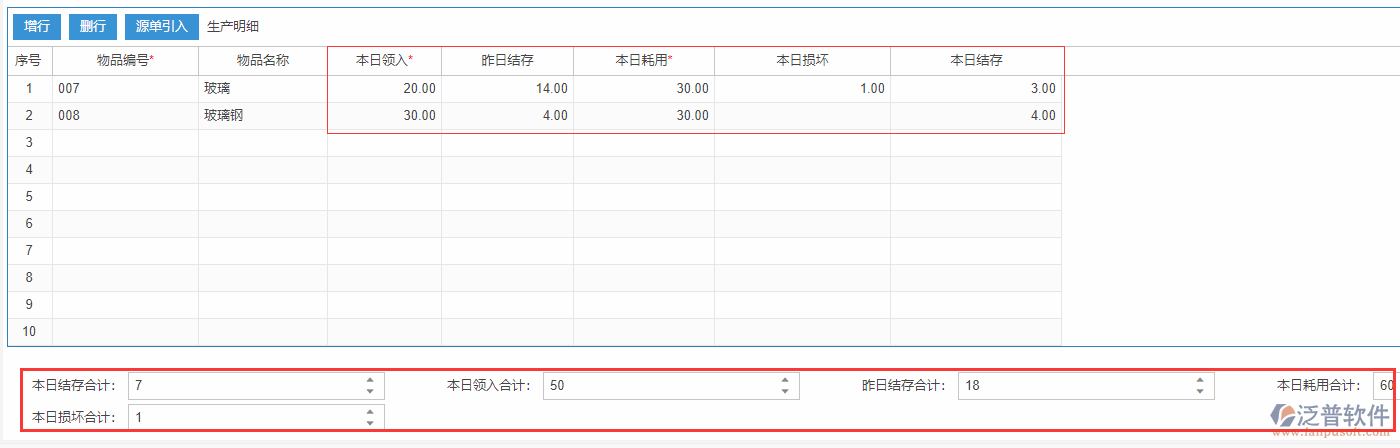Focus the 本日结存合计 input field

pyautogui.click(x=256, y=386)
